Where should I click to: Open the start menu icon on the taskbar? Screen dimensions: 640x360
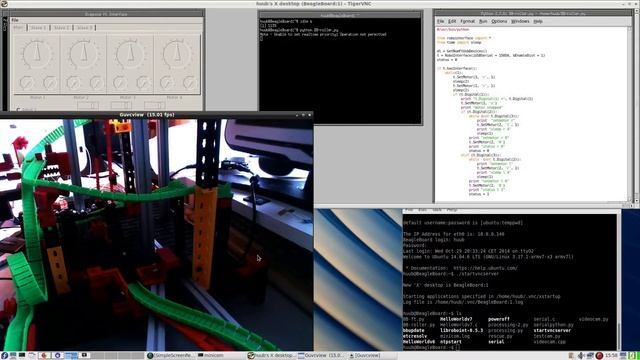click(4, 356)
